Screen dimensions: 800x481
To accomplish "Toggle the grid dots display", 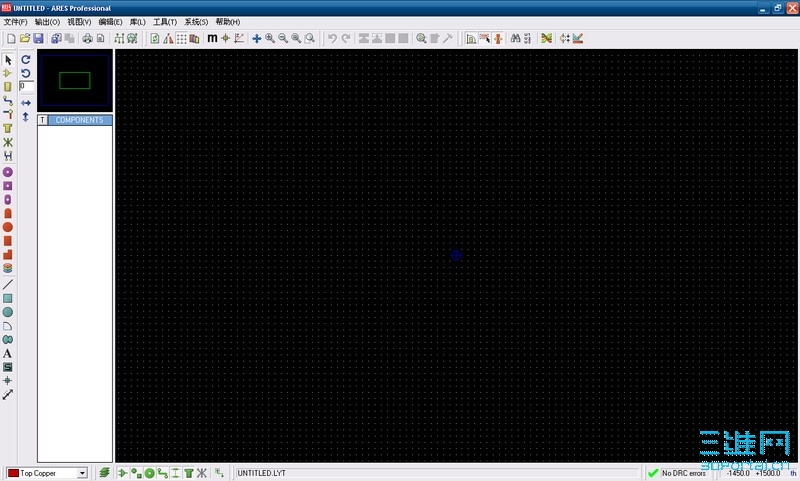I will click(x=181, y=38).
